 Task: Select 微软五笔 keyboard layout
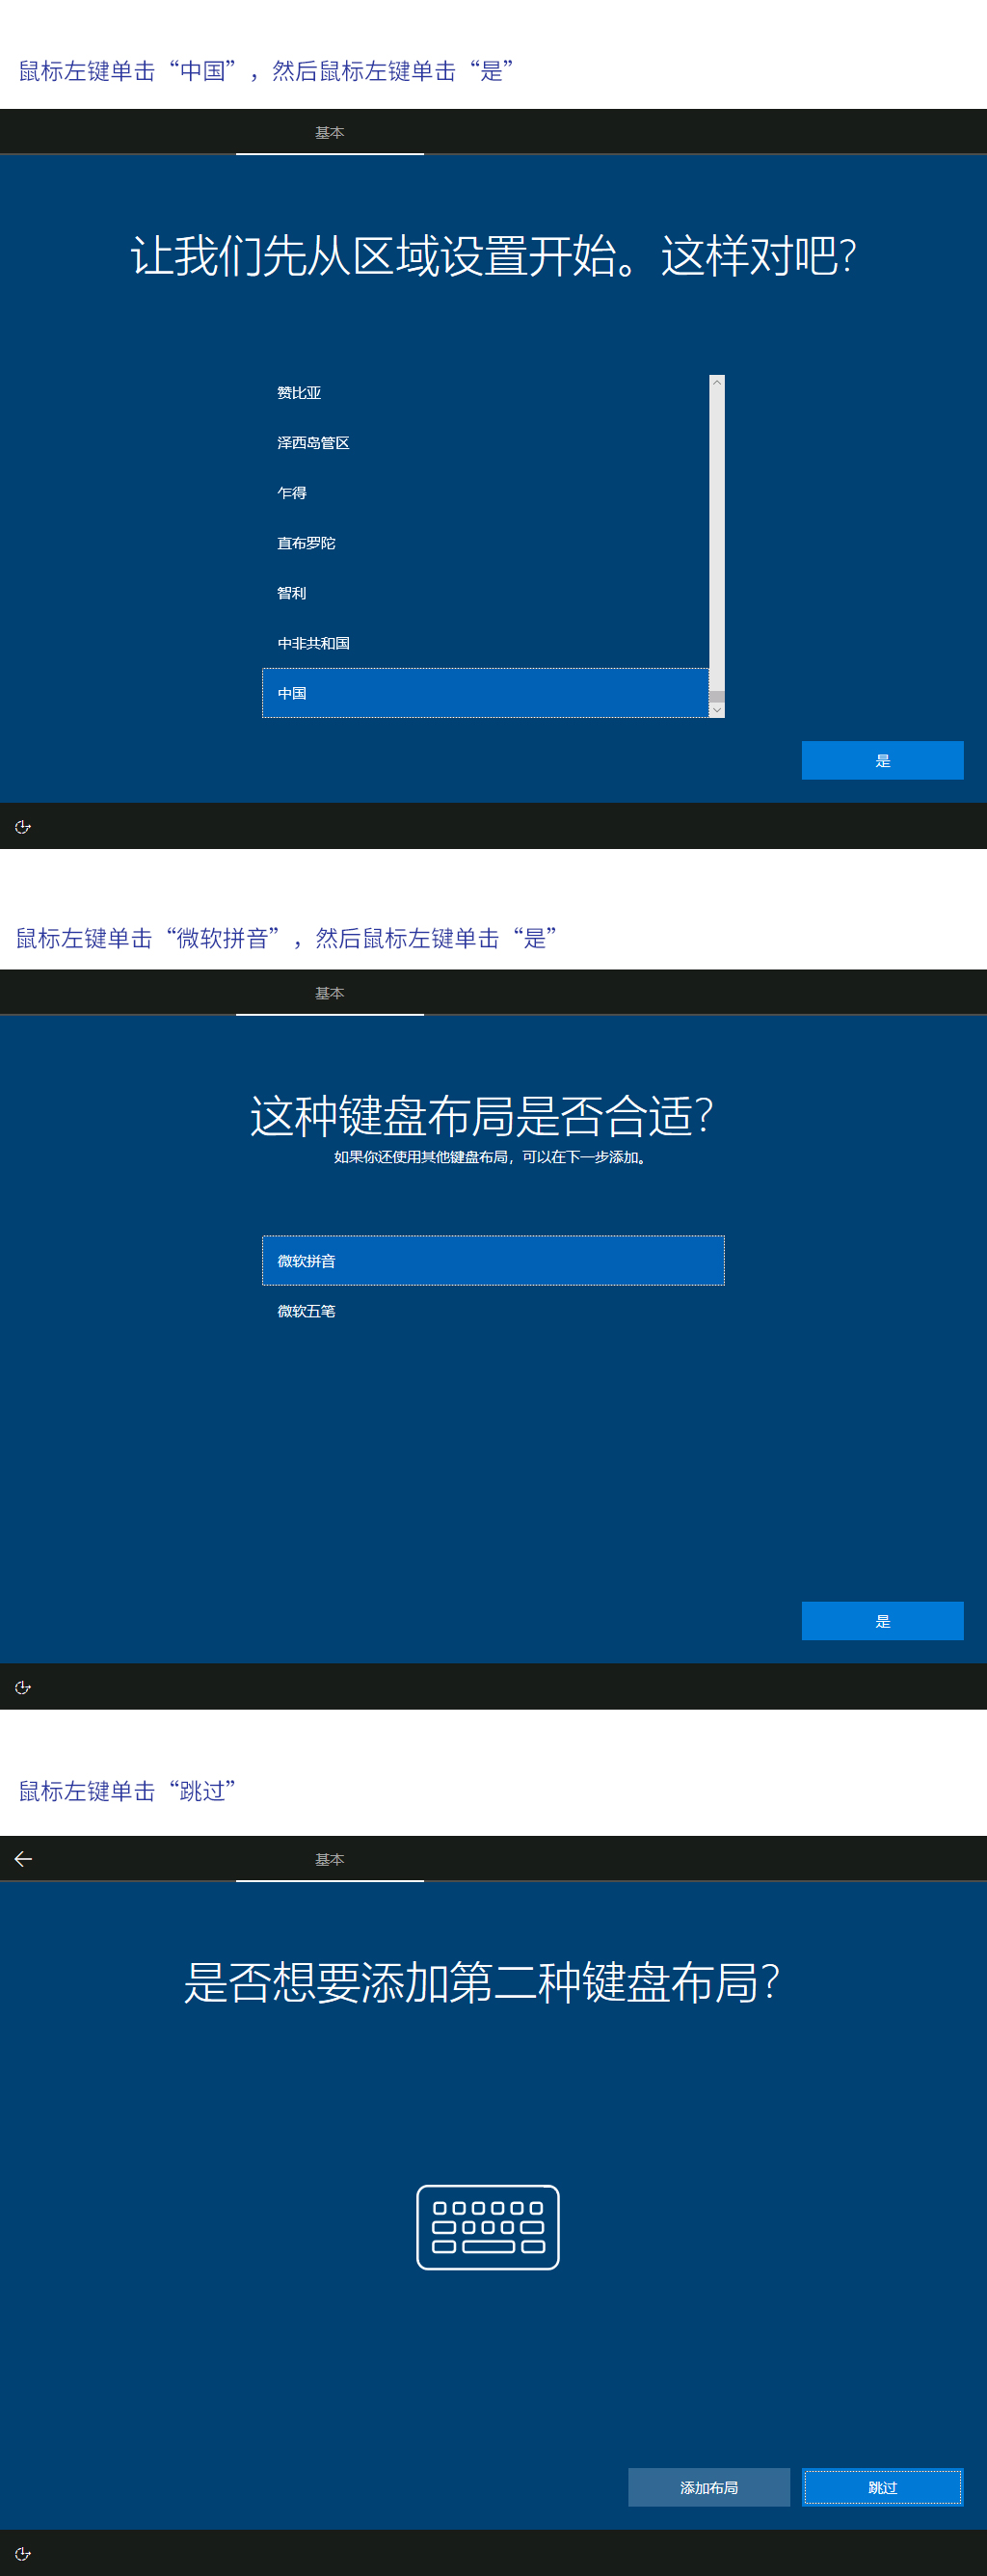tap(493, 1311)
